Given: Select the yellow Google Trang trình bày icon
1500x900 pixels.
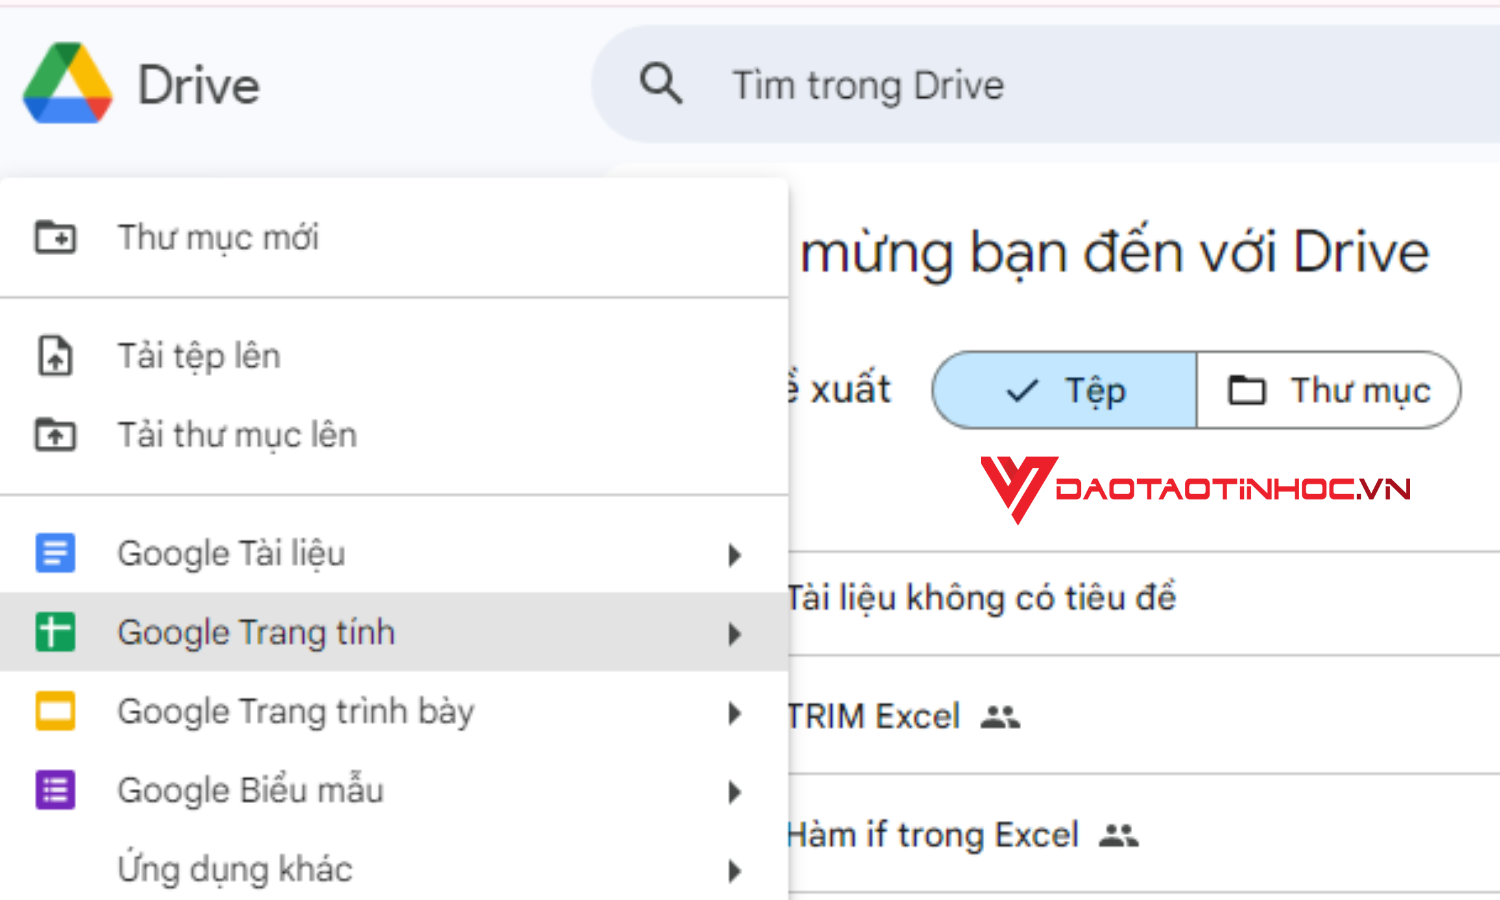Looking at the screenshot, I should 55,711.
